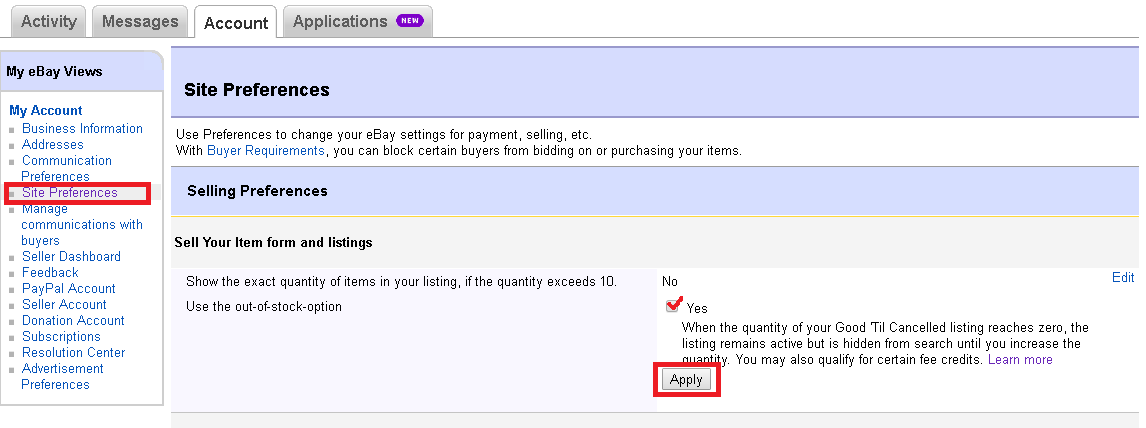
Task: Open Donation Account link
Action: click(x=73, y=321)
